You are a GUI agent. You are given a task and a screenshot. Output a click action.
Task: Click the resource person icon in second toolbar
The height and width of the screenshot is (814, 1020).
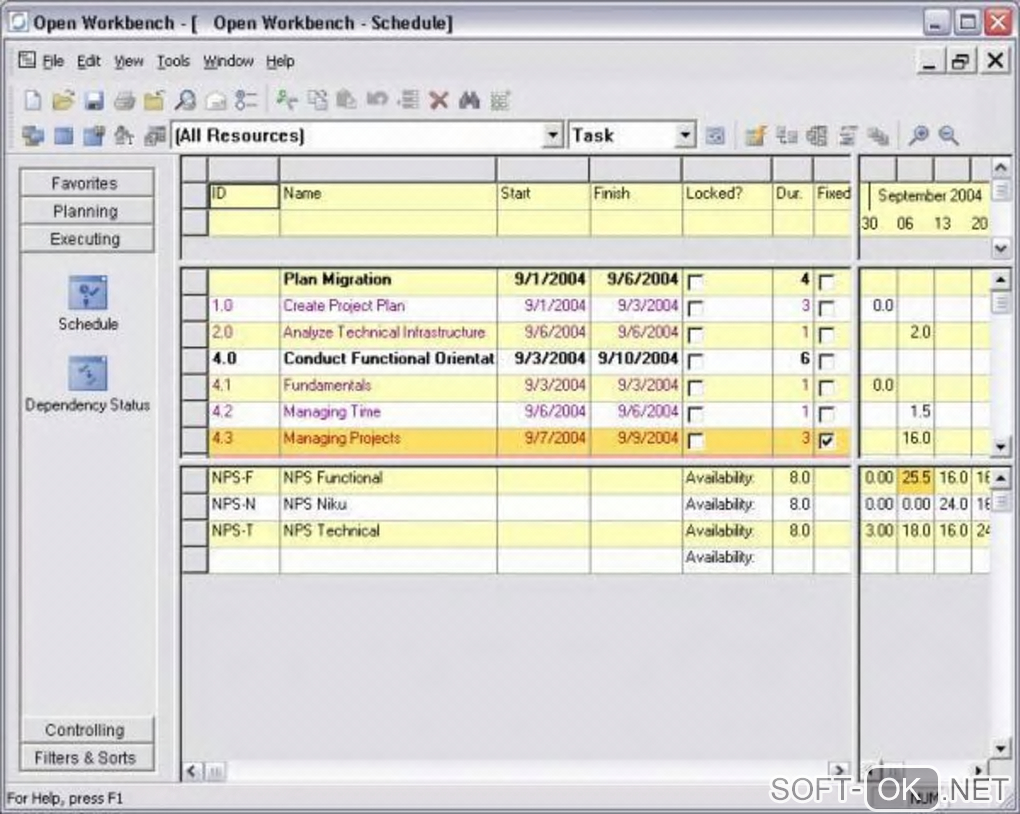pos(124,135)
